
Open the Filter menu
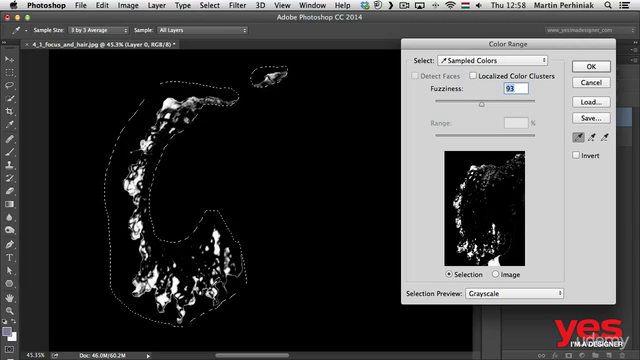(x=237, y=5)
